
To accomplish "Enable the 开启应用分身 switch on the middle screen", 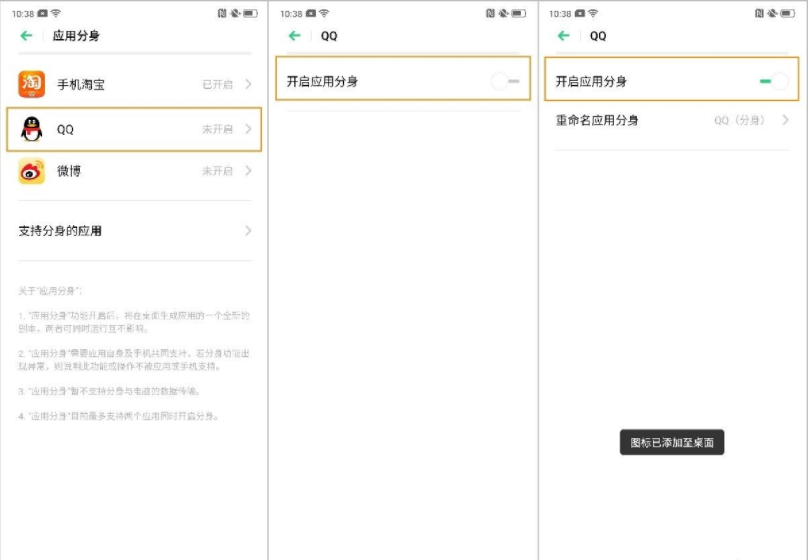I will (505, 81).
